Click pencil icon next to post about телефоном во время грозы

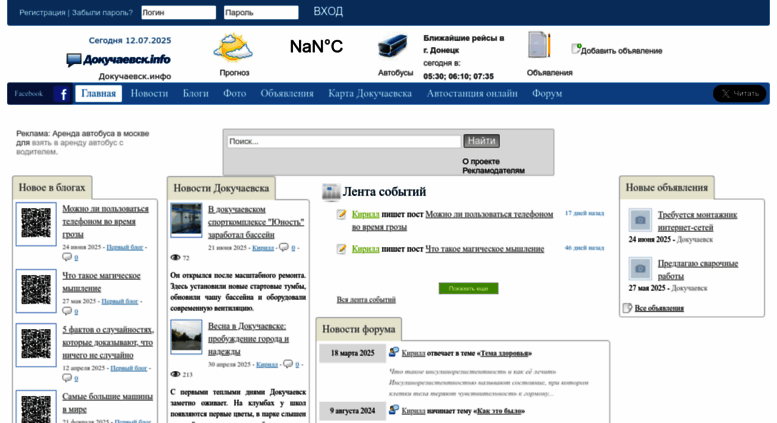(x=341, y=214)
